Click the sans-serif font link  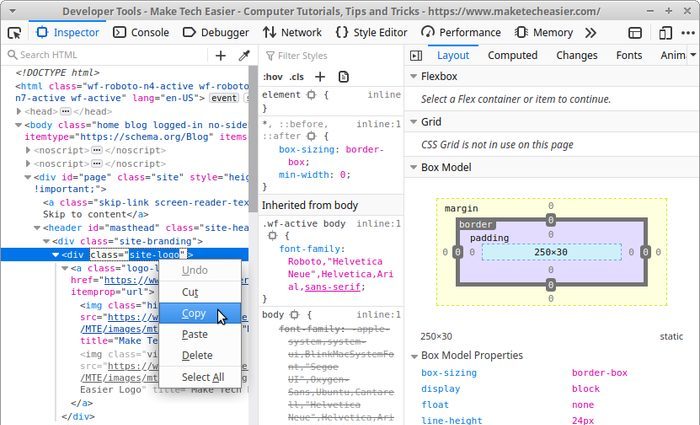[333, 287]
